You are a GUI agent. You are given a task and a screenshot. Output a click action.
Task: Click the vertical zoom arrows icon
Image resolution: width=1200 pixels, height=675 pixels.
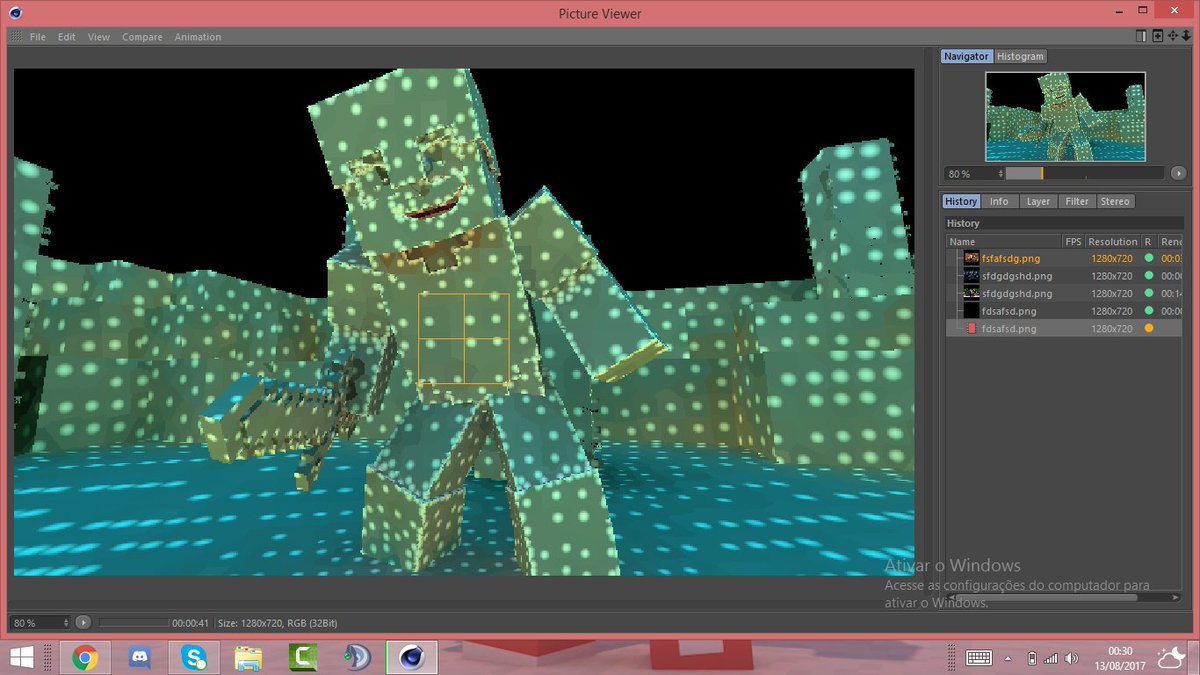coord(1185,36)
